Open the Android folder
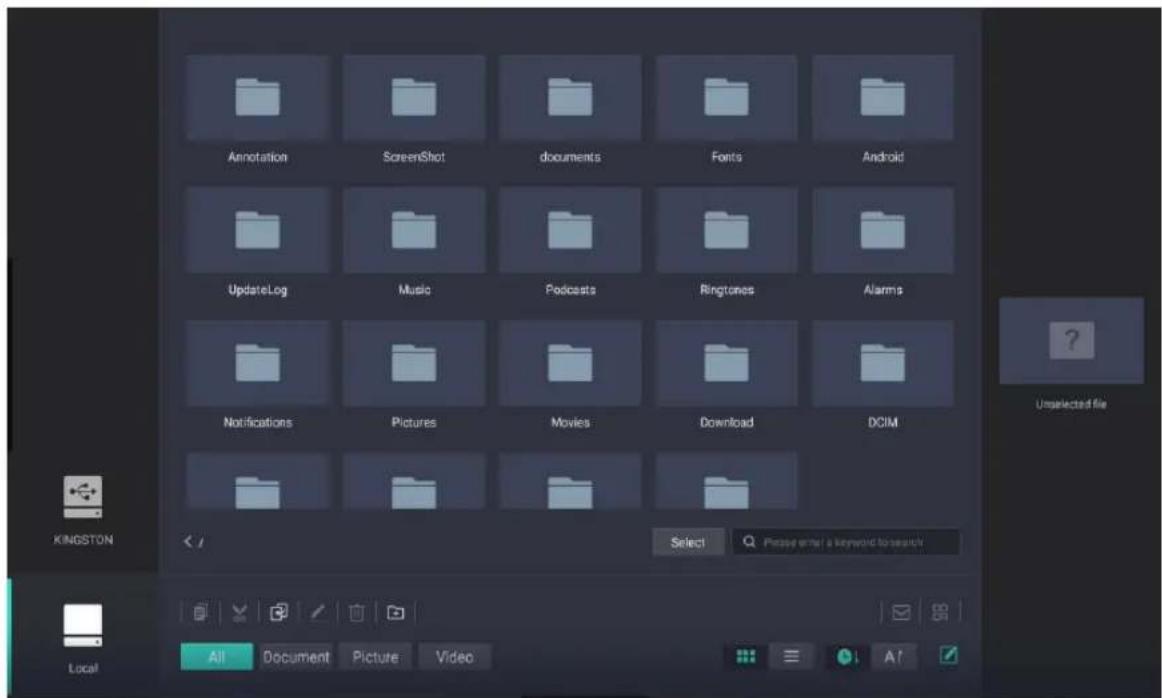The width and height of the screenshot is (1162, 698). [883, 110]
